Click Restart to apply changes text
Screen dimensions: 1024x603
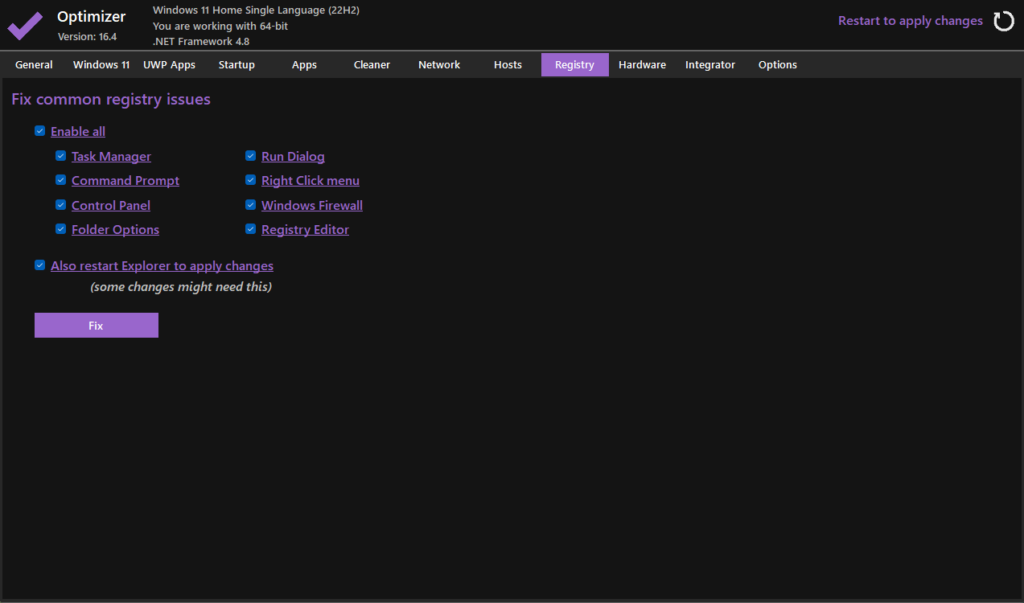click(x=910, y=21)
